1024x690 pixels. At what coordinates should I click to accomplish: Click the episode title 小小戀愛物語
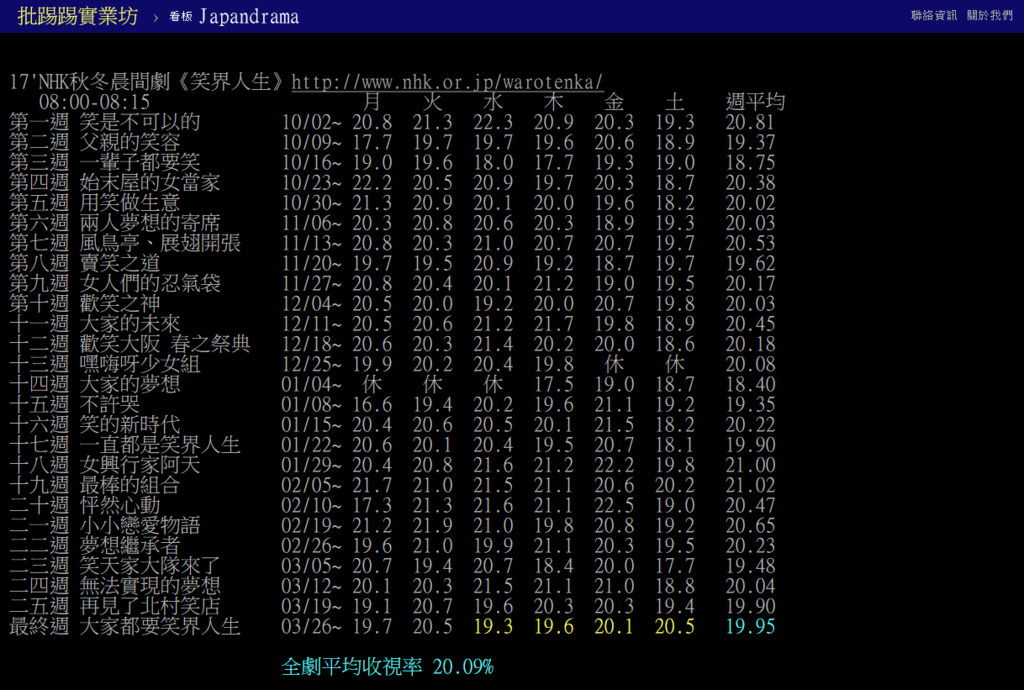click(x=140, y=526)
